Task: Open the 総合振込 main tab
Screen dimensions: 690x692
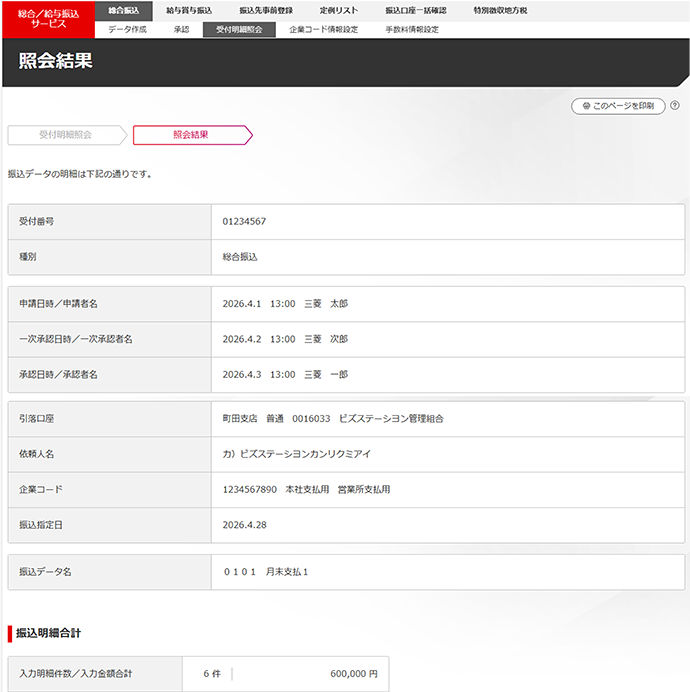Action: (124, 10)
